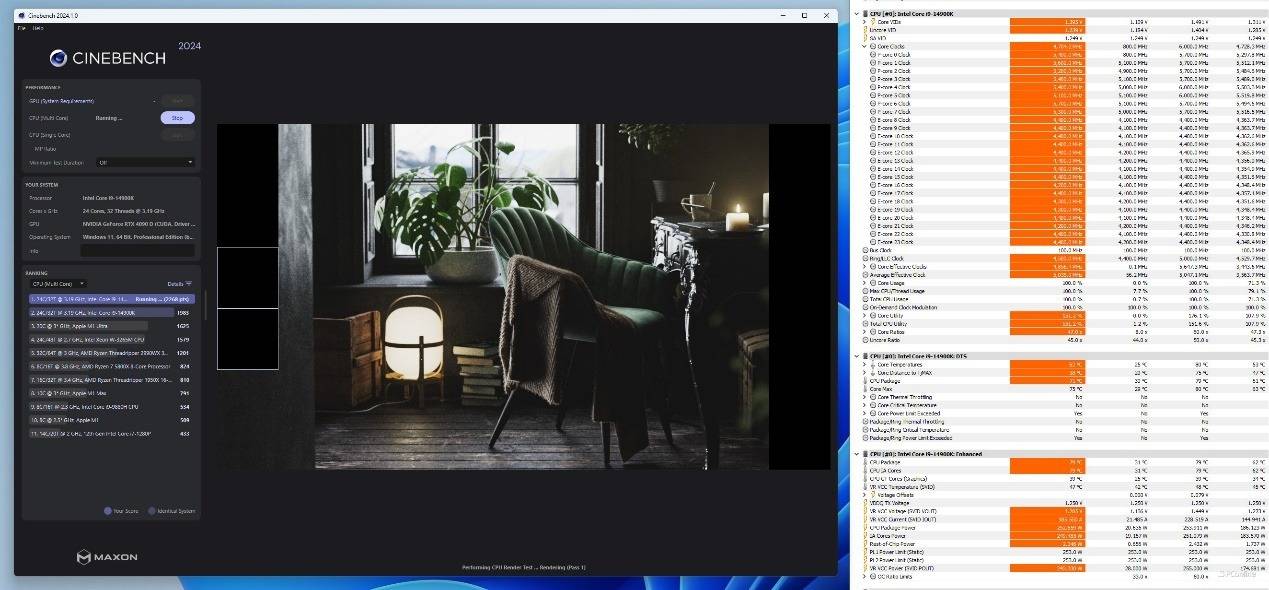Click the CPU (Single Core) Start button
Screen dimensions: 1269x590
pos(177,135)
